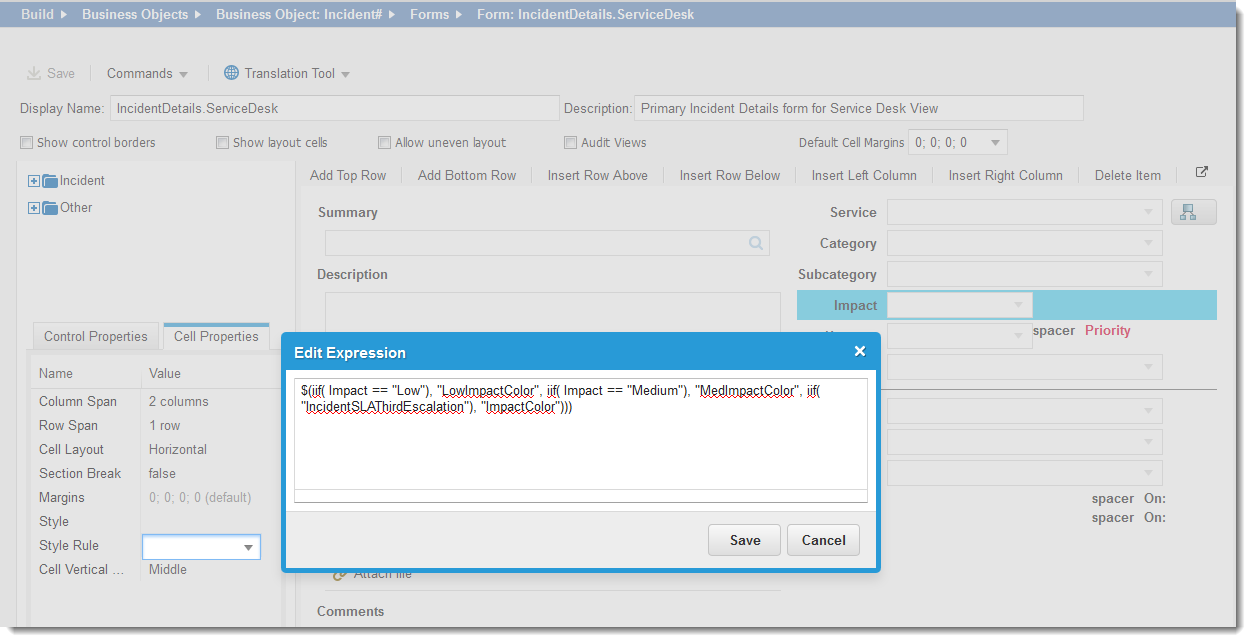Screen dimensions: 1251x642
Task: Click the Incident folder icon
Action: [x=50, y=181]
